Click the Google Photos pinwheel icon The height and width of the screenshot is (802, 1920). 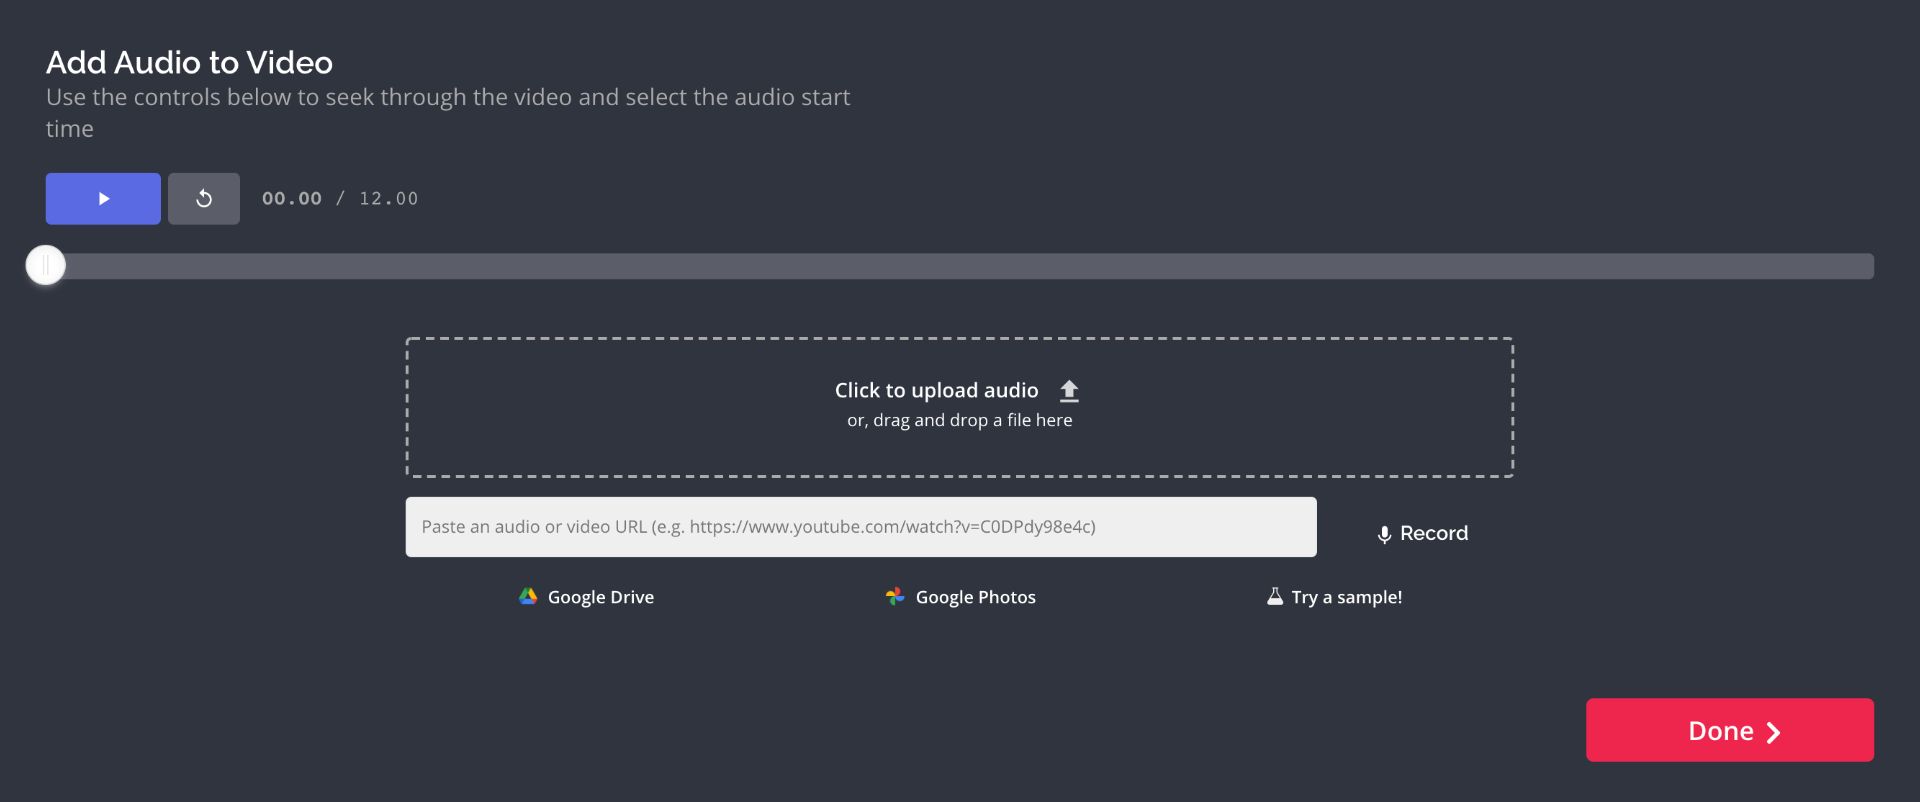(x=895, y=597)
